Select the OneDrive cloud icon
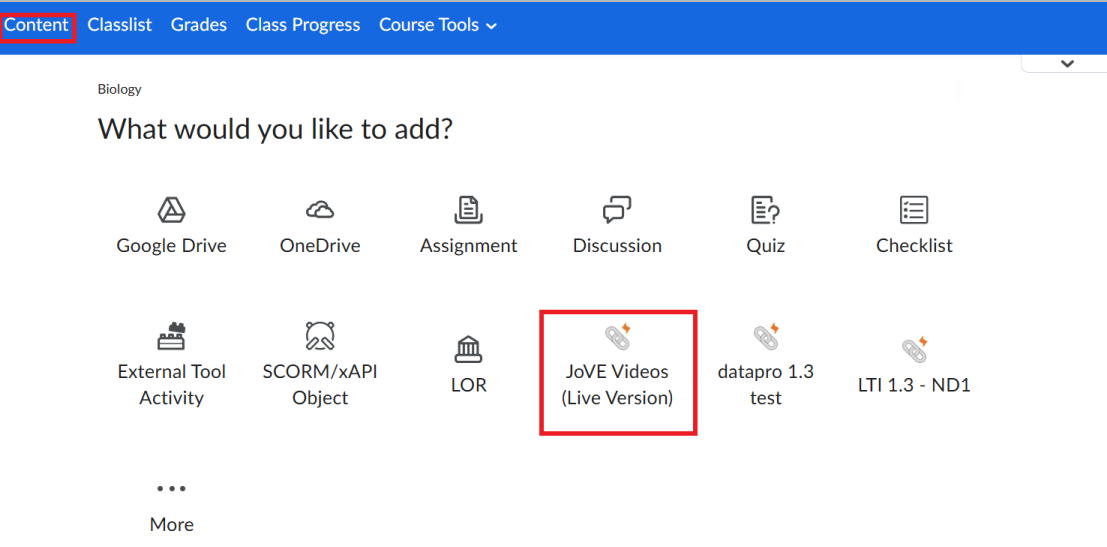 [x=320, y=210]
